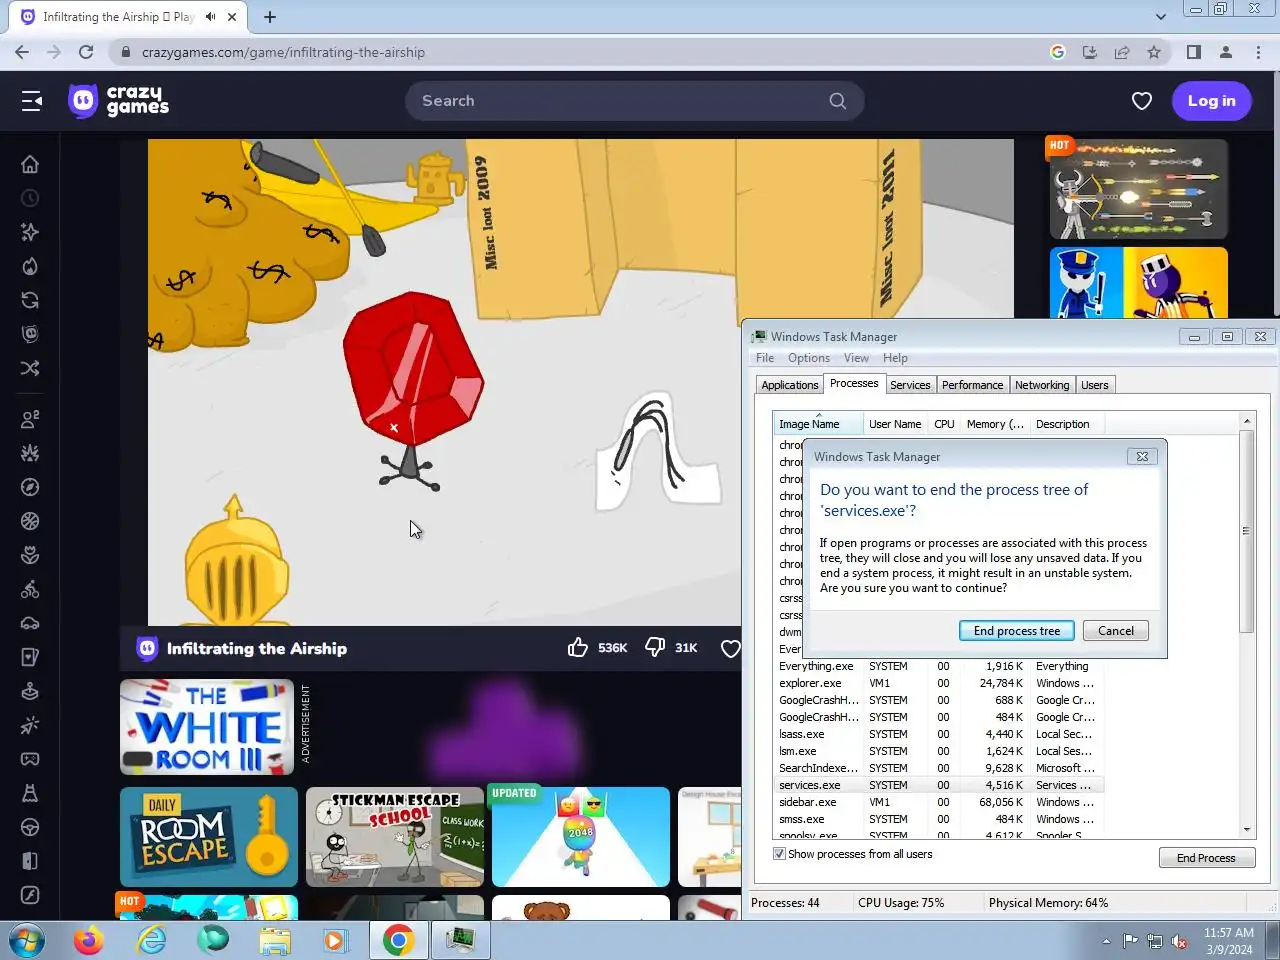The image size is (1280, 960).
Task: Click the Windows Start button
Action: click(x=27, y=941)
